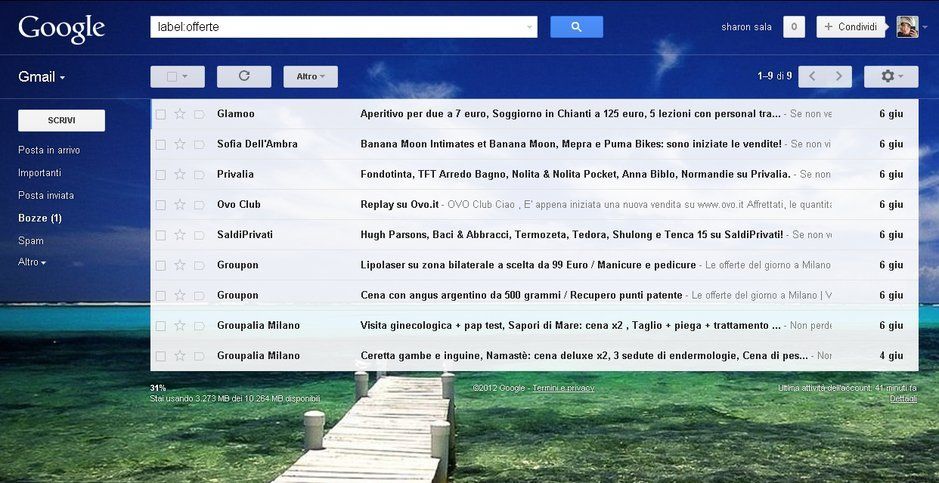Click the refresh arrow button
This screenshot has width=939, height=483.
tap(244, 77)
